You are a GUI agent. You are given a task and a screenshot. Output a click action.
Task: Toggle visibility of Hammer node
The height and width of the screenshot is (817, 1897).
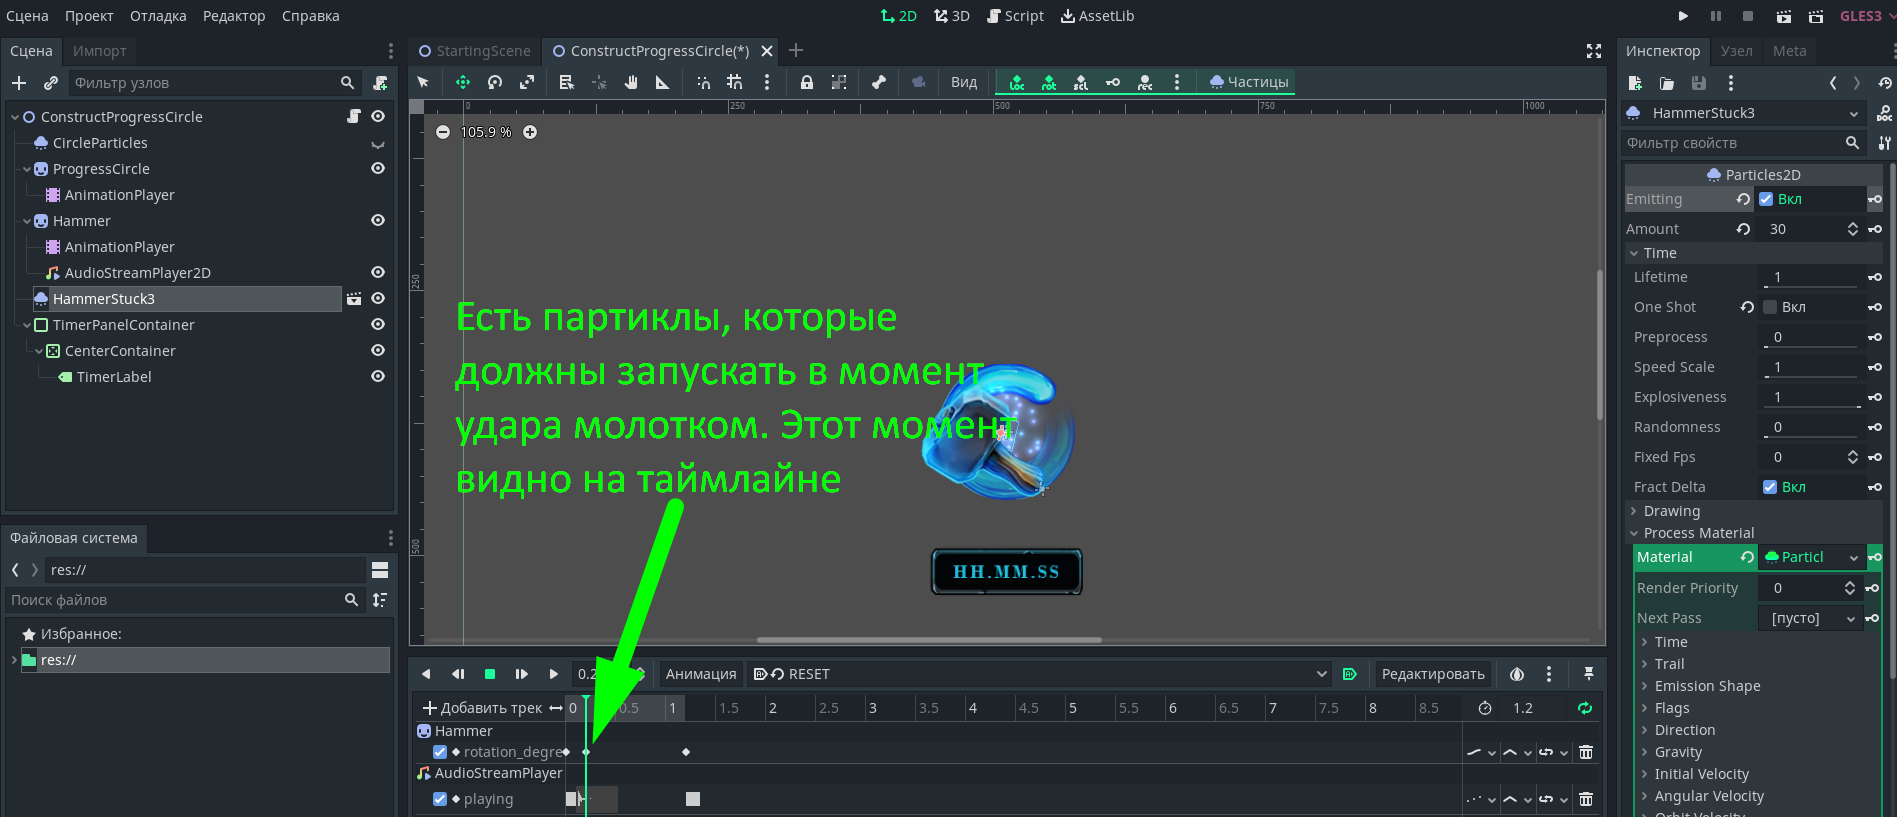click(x=378, y=221)
